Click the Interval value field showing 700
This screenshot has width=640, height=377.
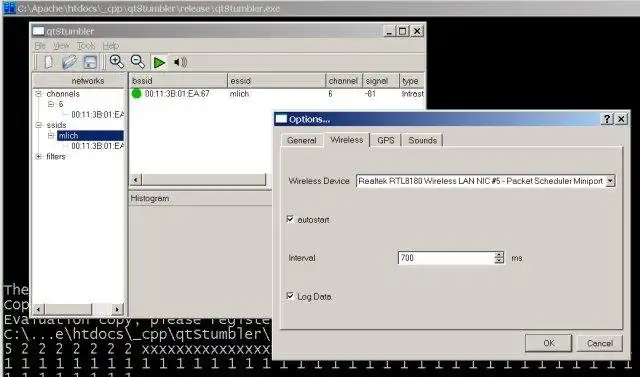(446, 258)
